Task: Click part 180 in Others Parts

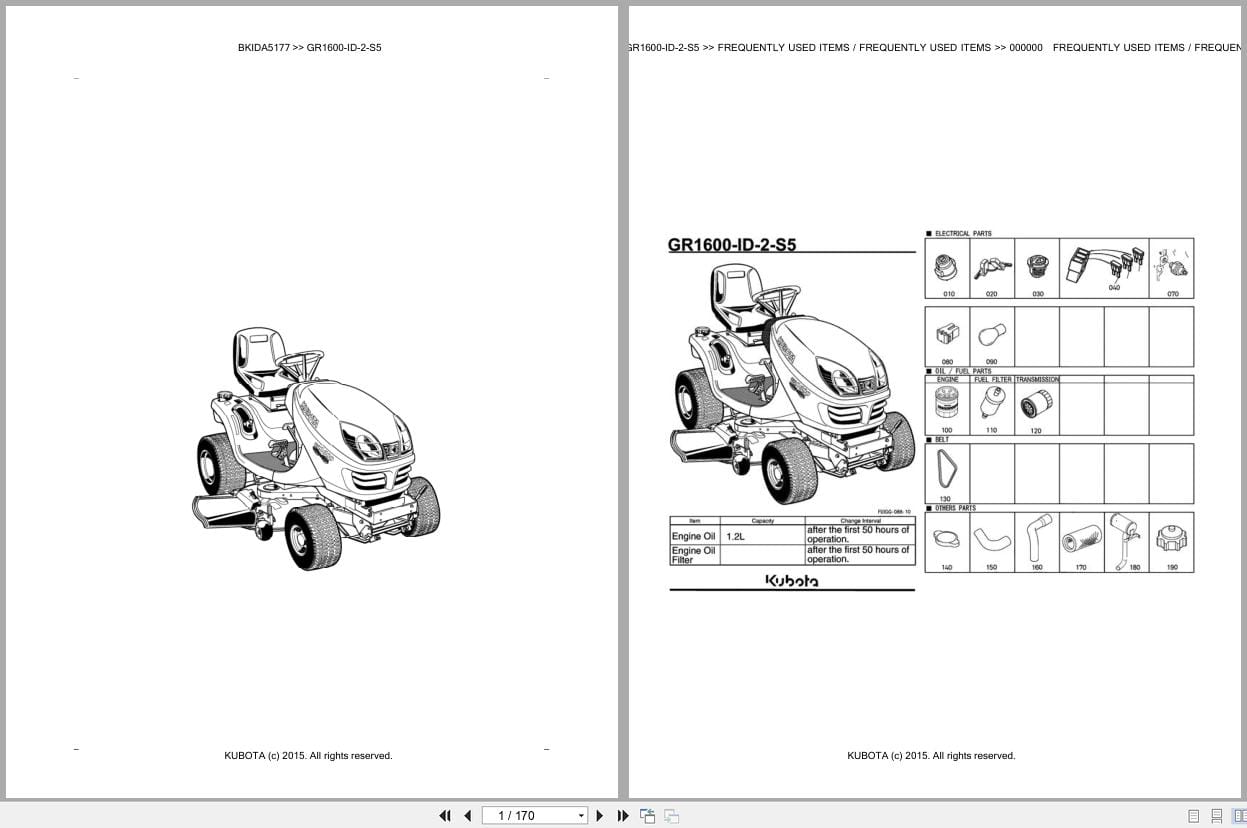Action: [x=1125, y=540]
